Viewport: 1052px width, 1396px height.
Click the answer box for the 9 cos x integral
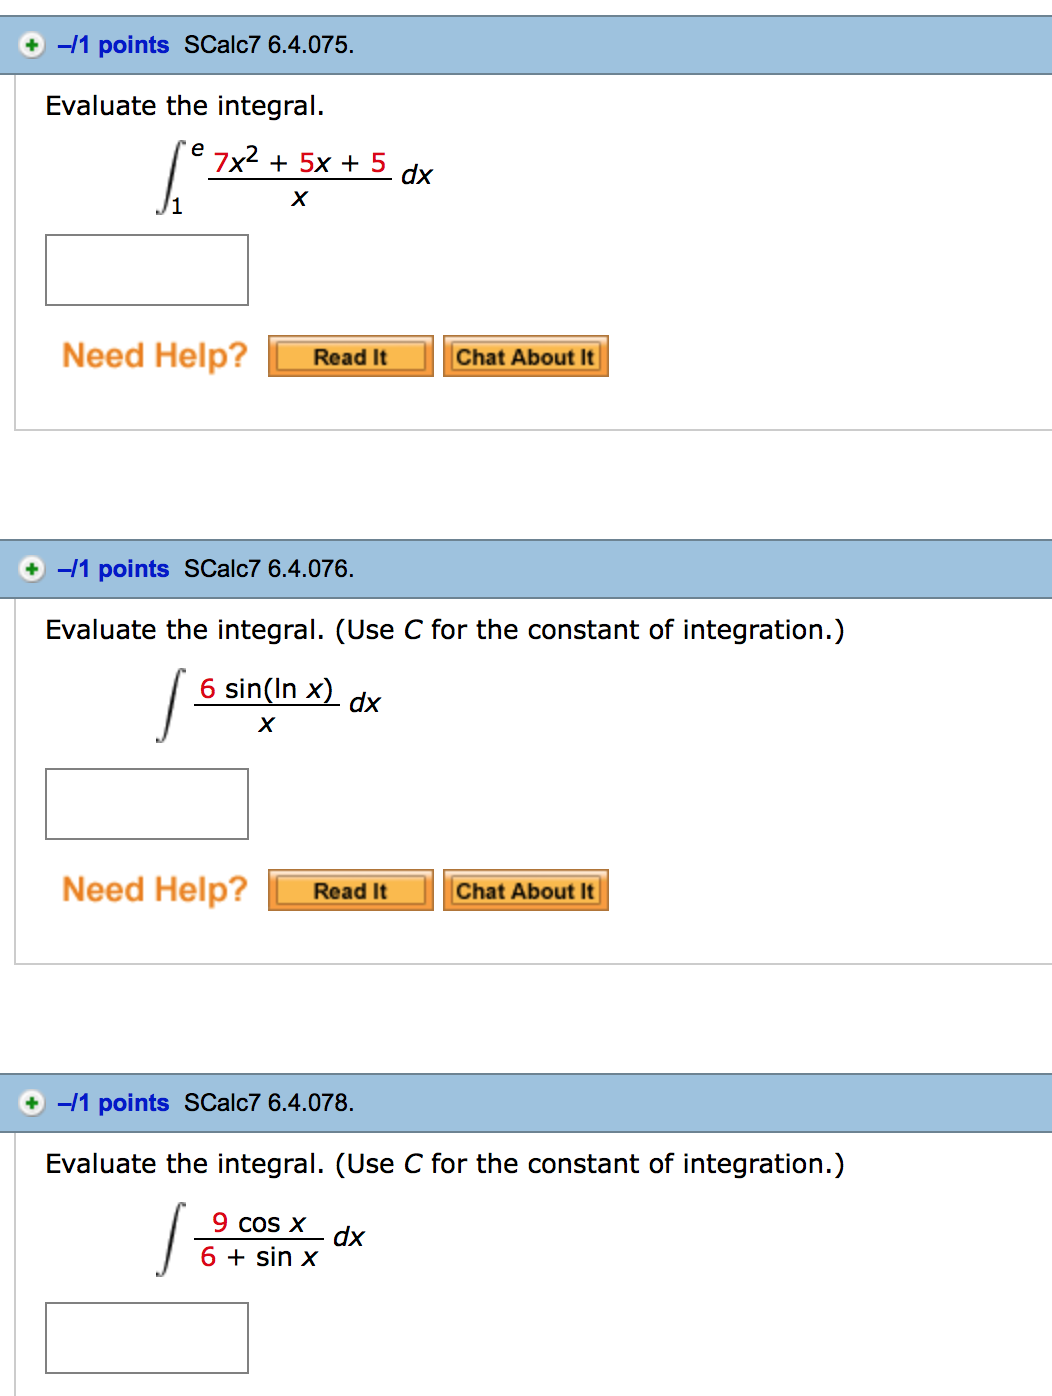coord(146,1337)
